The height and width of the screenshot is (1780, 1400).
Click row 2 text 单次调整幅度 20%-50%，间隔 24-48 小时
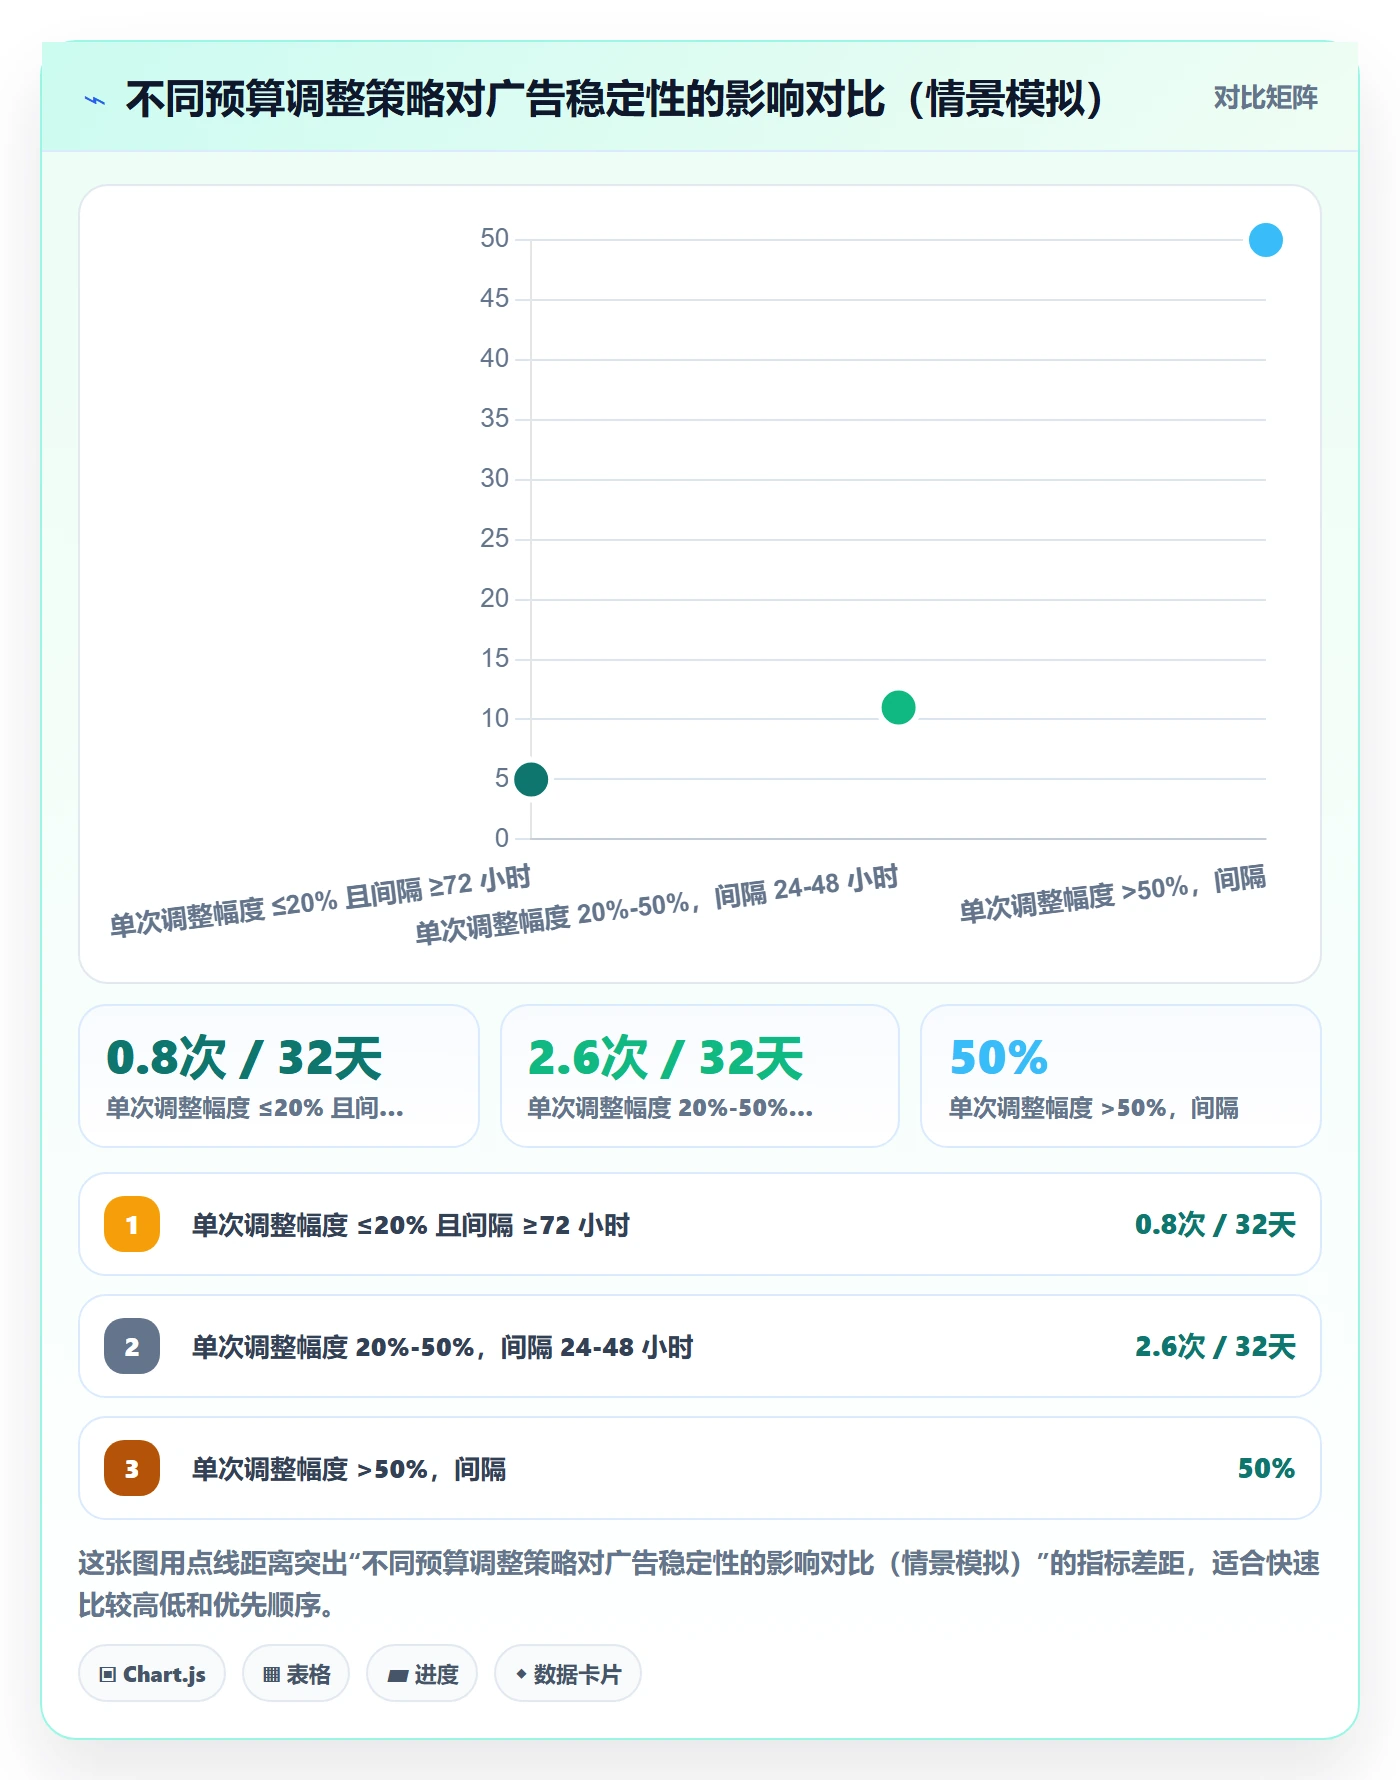pos(442,1347)
